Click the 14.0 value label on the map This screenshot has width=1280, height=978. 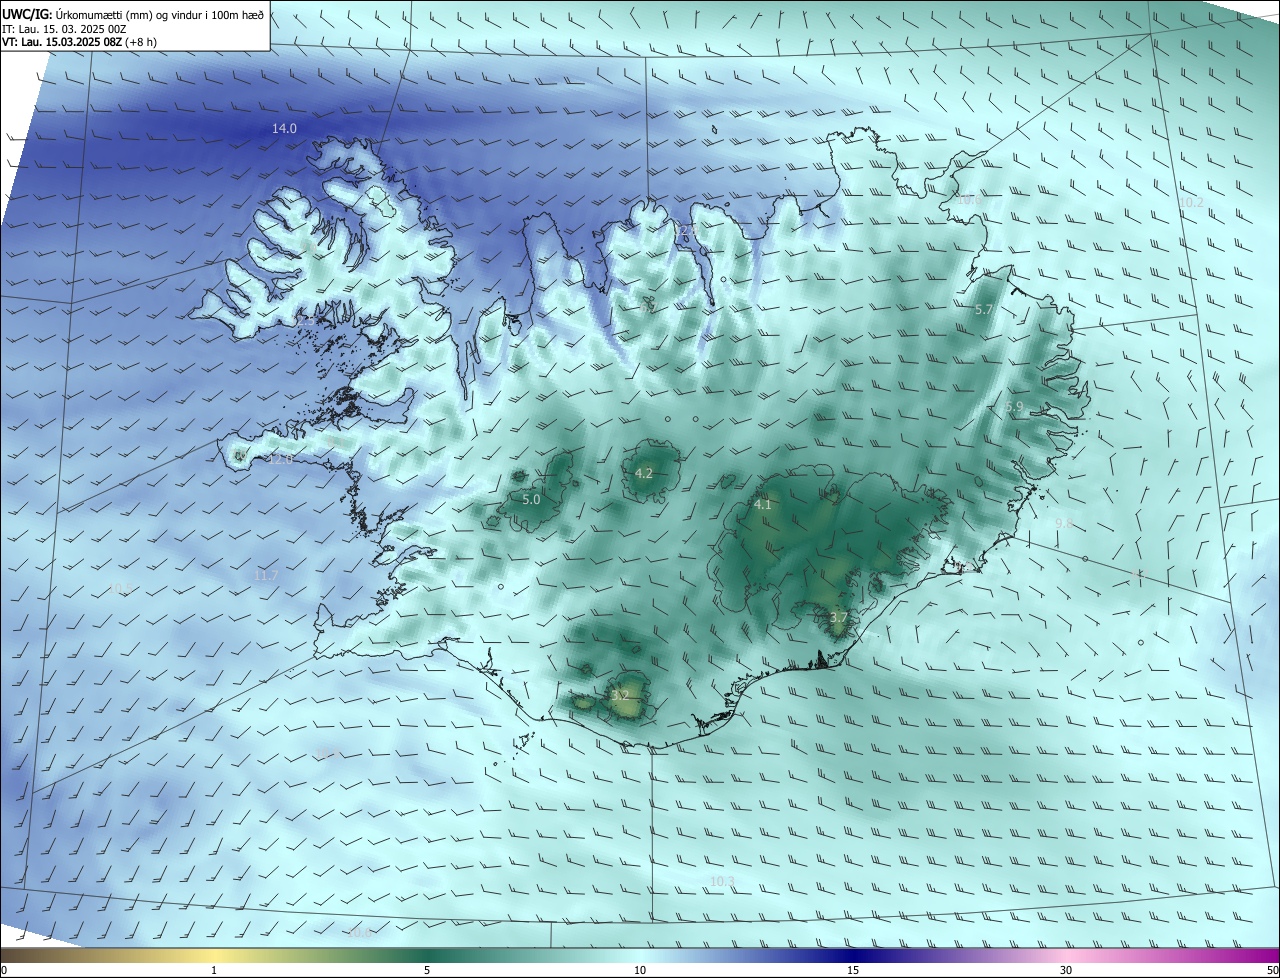pyautogui.click(x=285, y=129)
